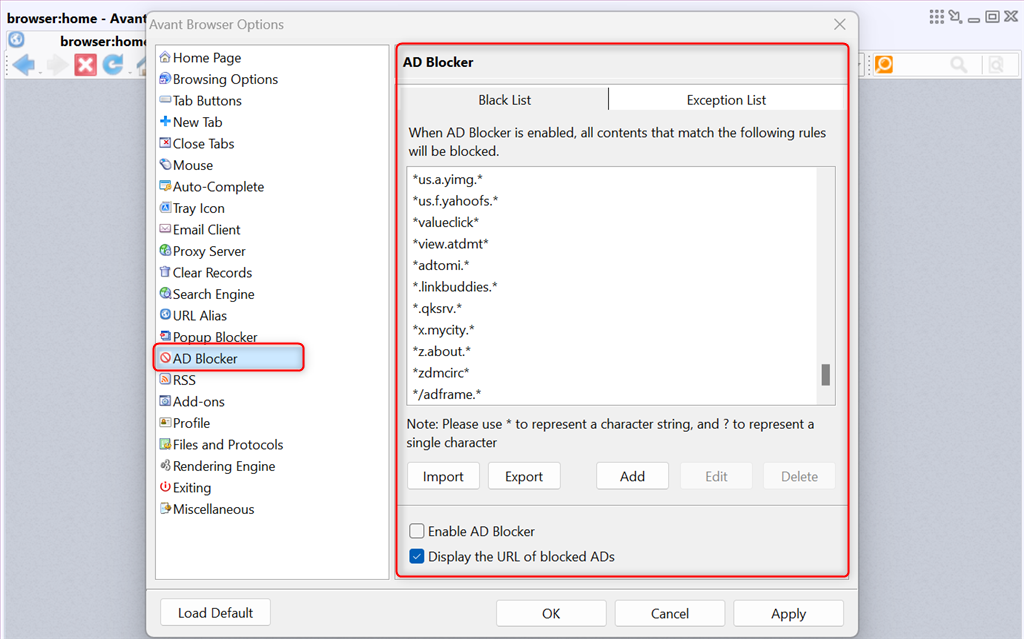Click the disabled Edit button

point(716,476)
